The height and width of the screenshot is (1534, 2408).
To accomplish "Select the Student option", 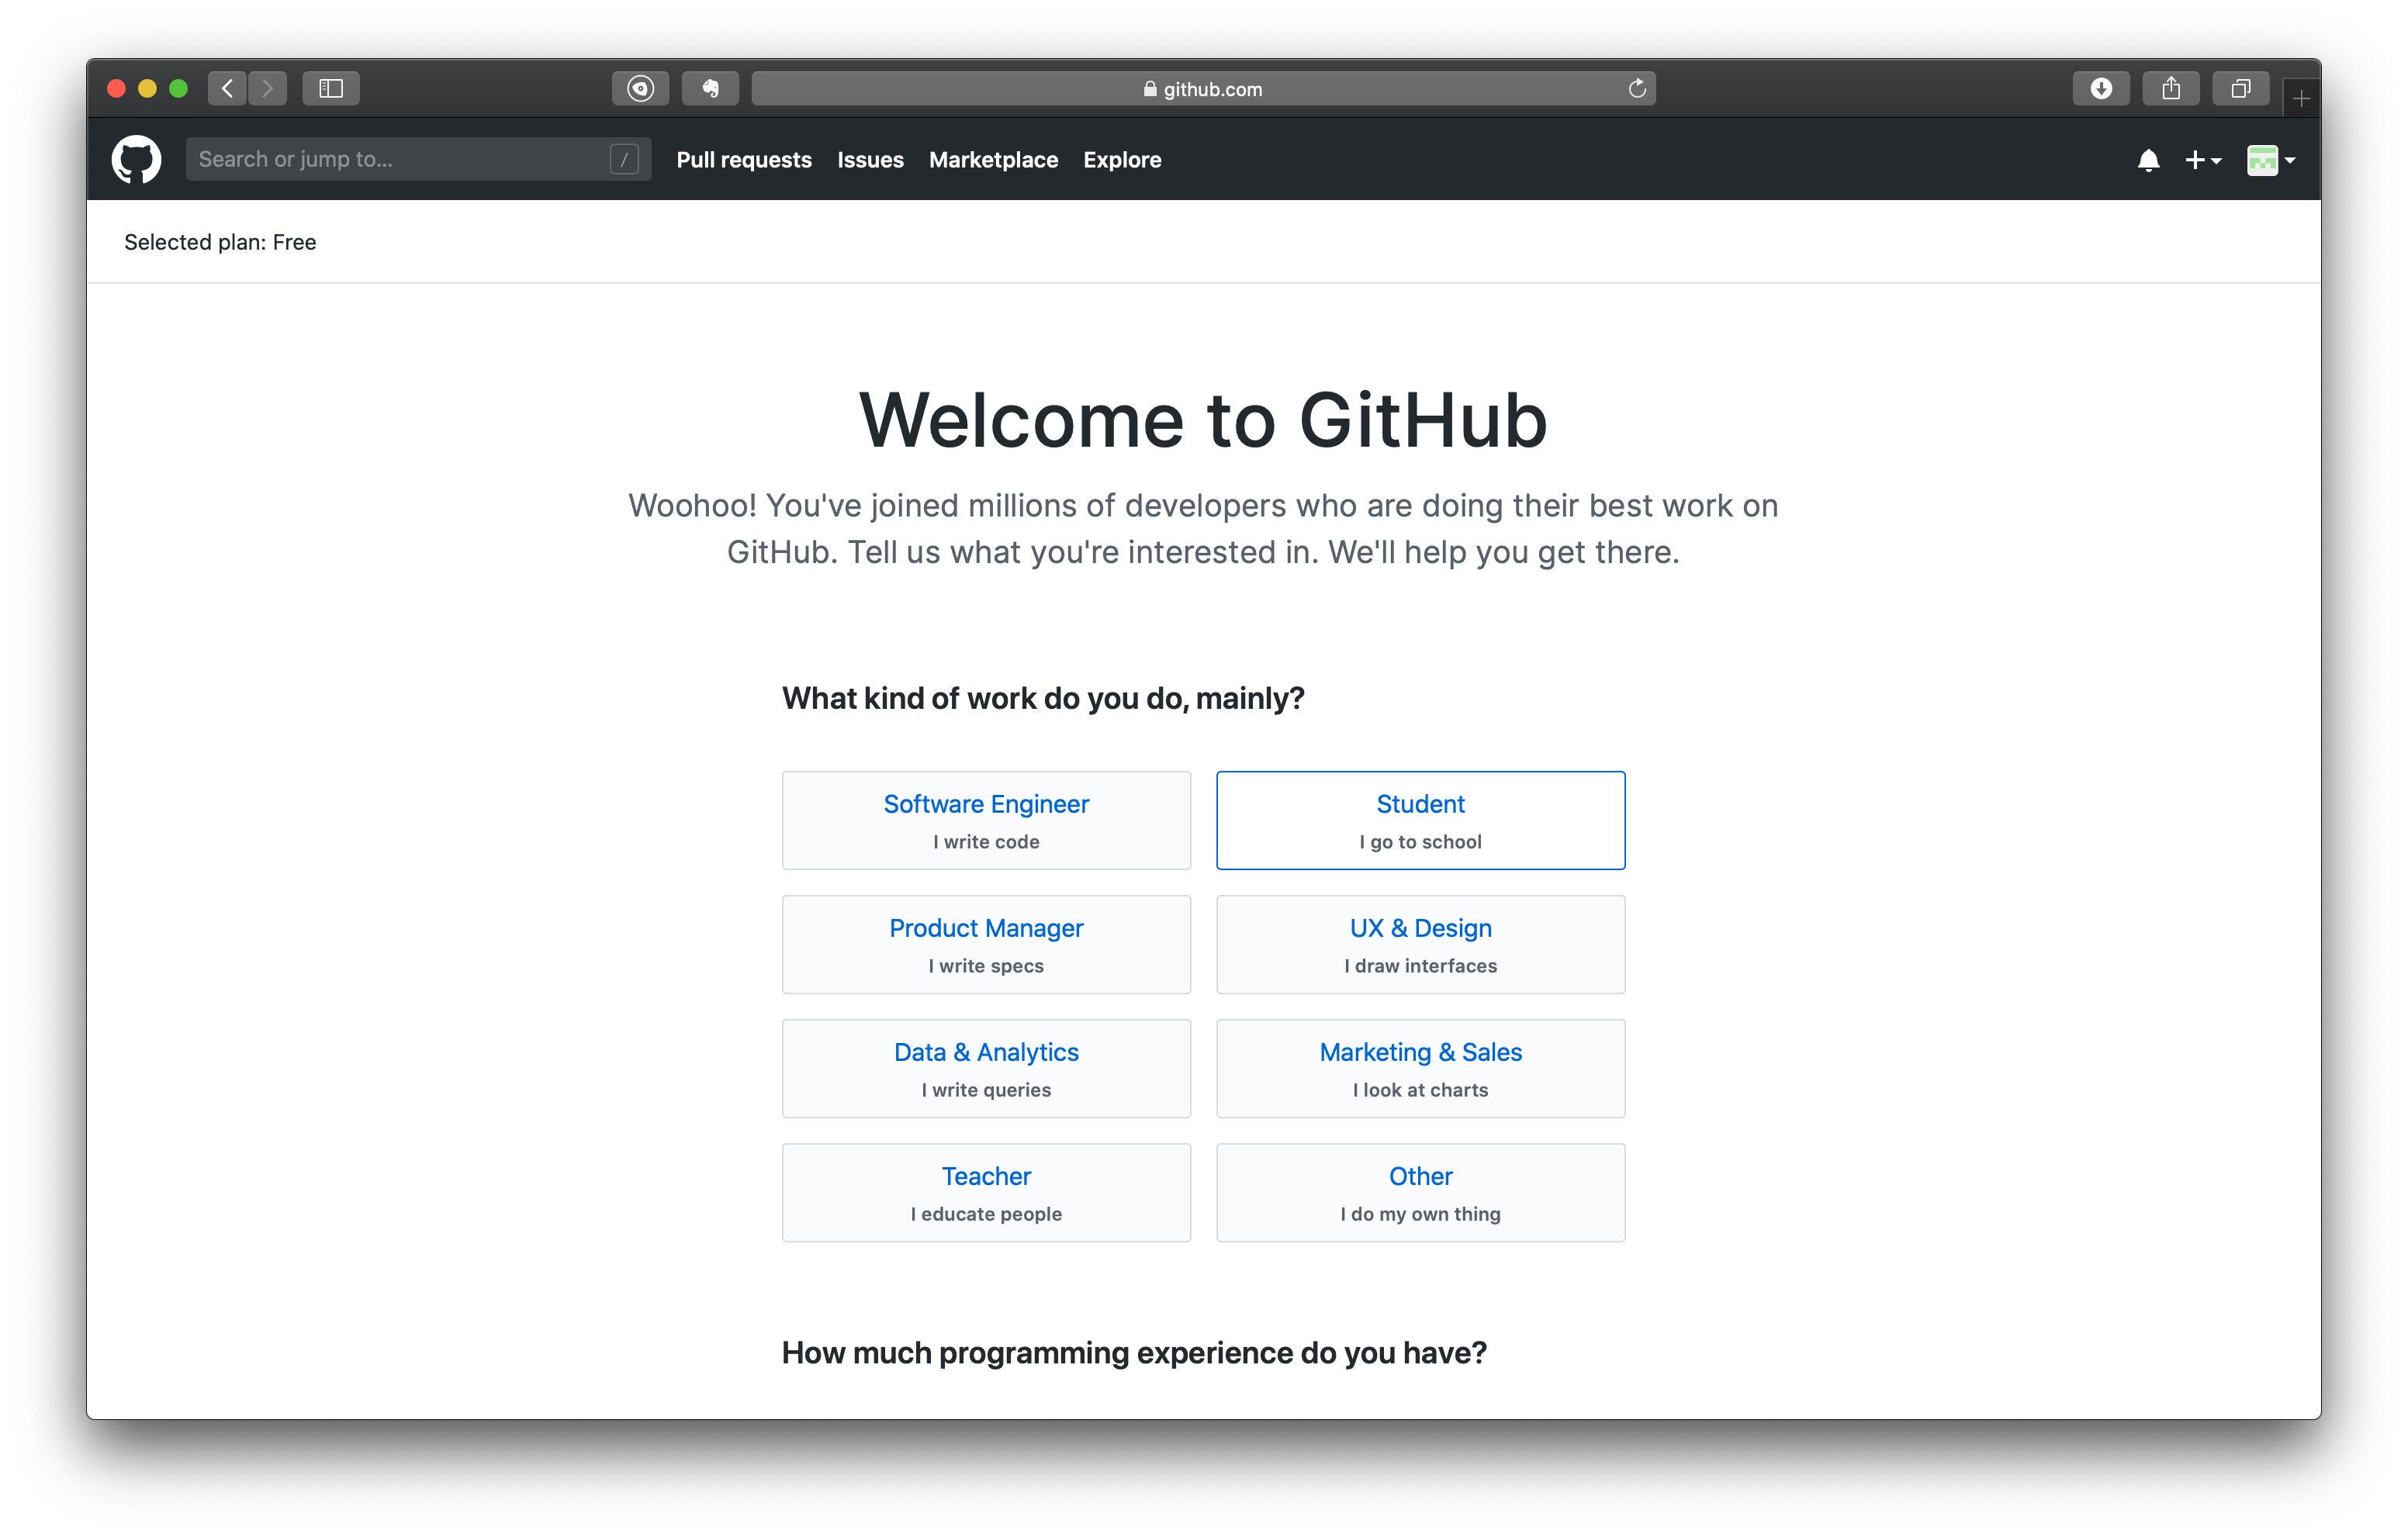I will (x=1420, y=820).
